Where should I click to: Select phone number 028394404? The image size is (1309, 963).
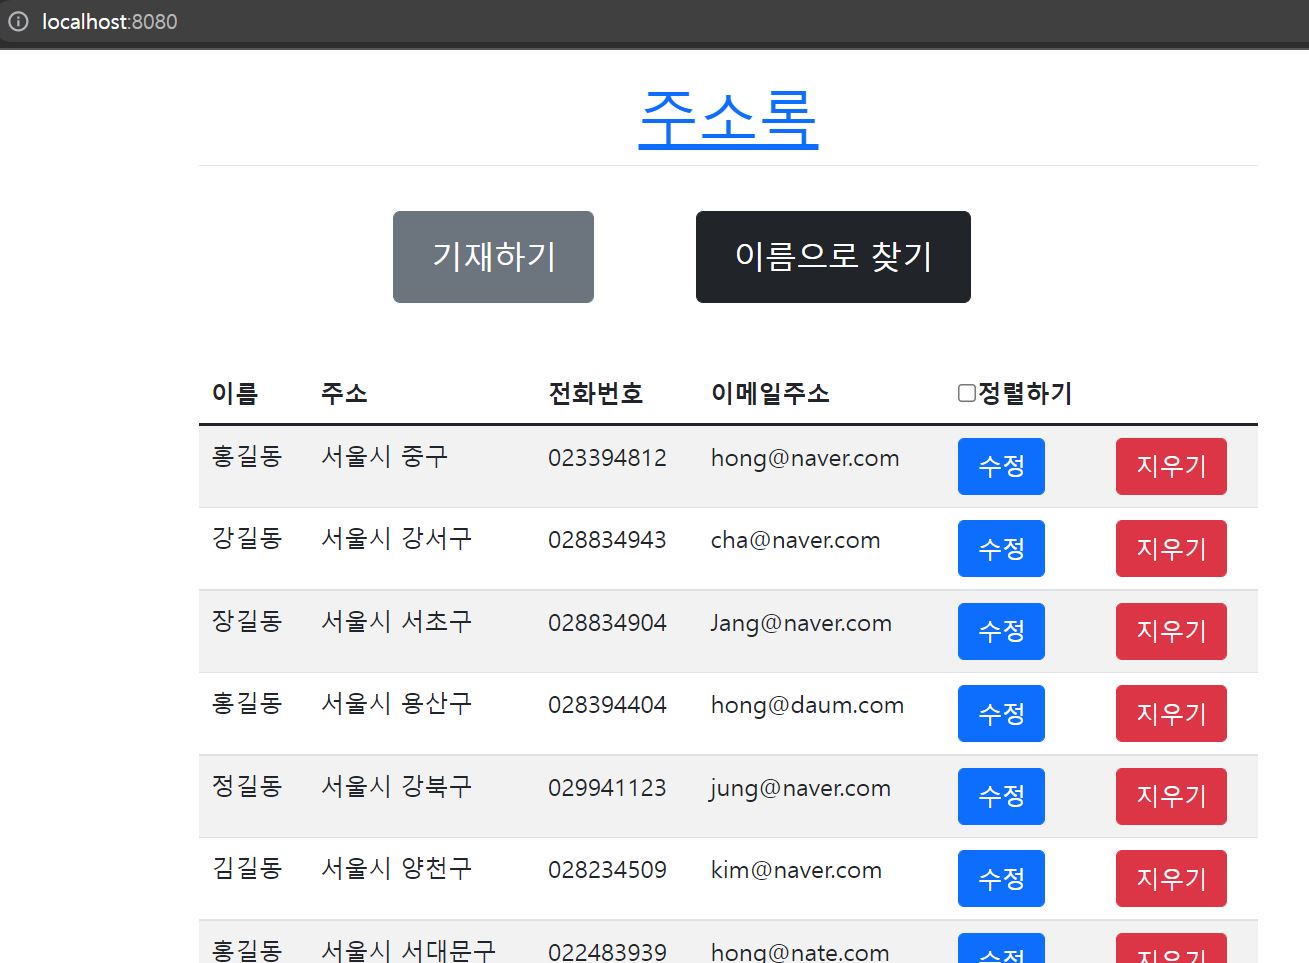[x=607, y=705]
